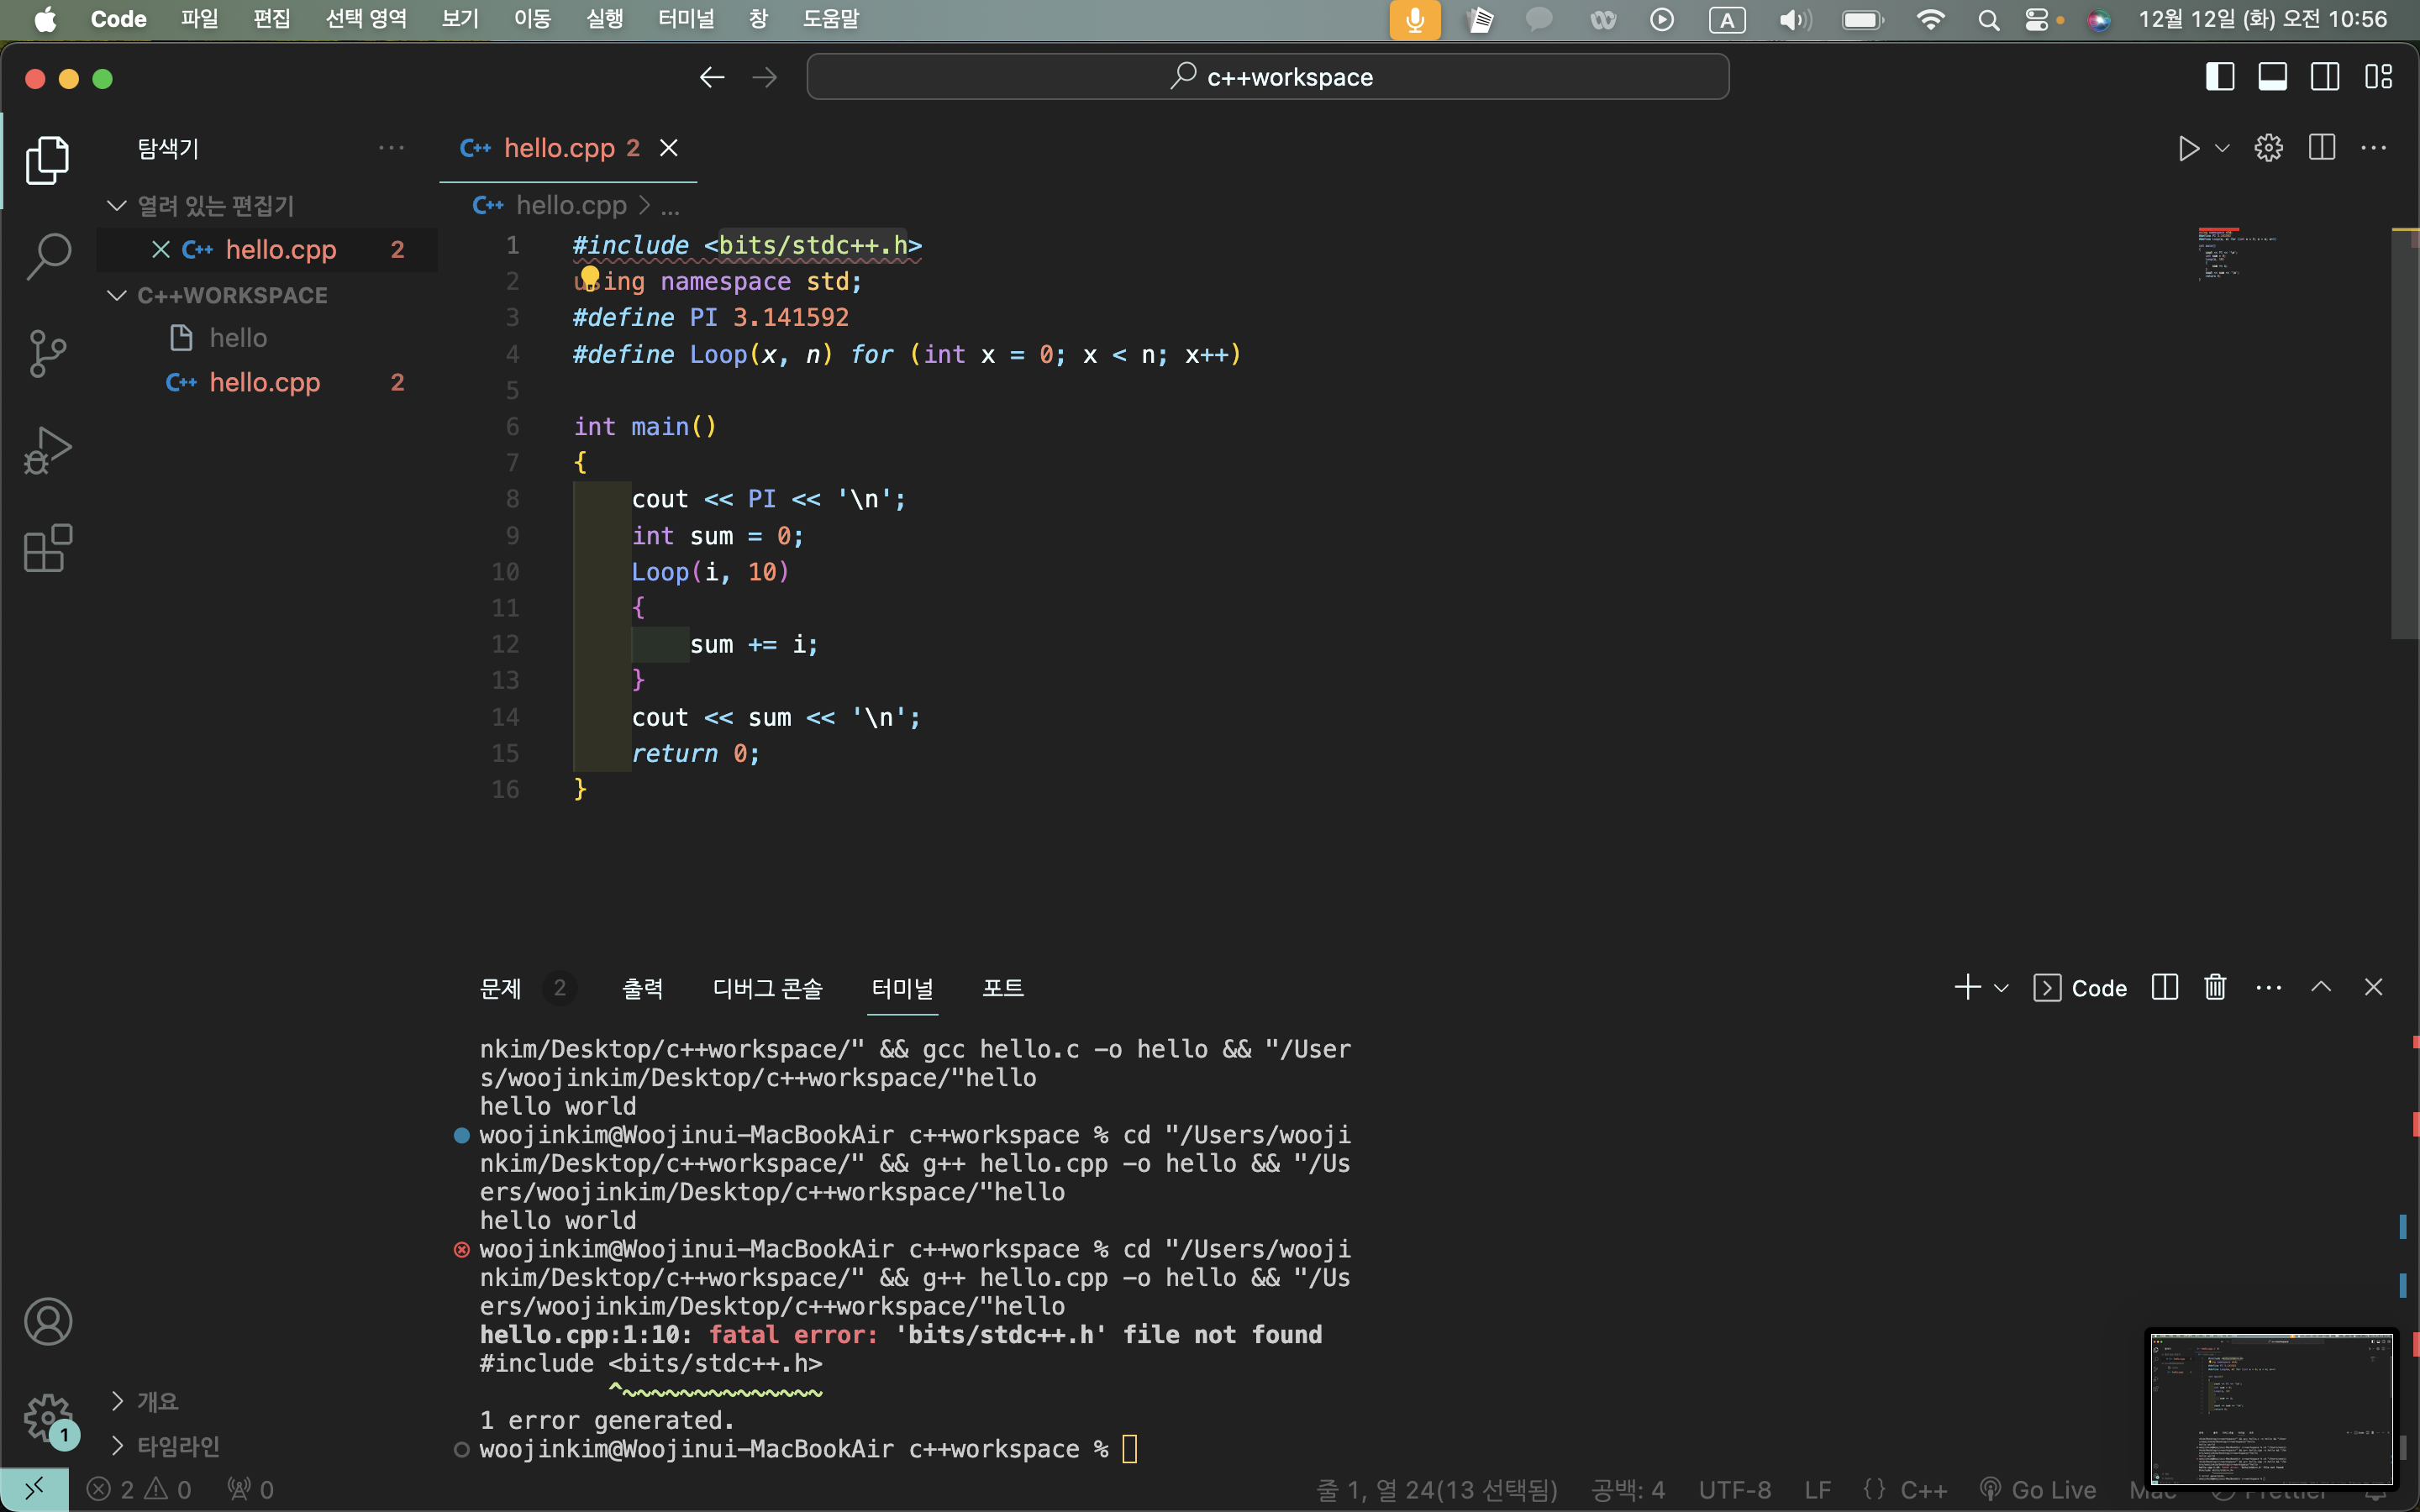The height and width of the screenshot is (1512, 2420).
Task: Toggle the primary side bar
Action: (2219, 77)
